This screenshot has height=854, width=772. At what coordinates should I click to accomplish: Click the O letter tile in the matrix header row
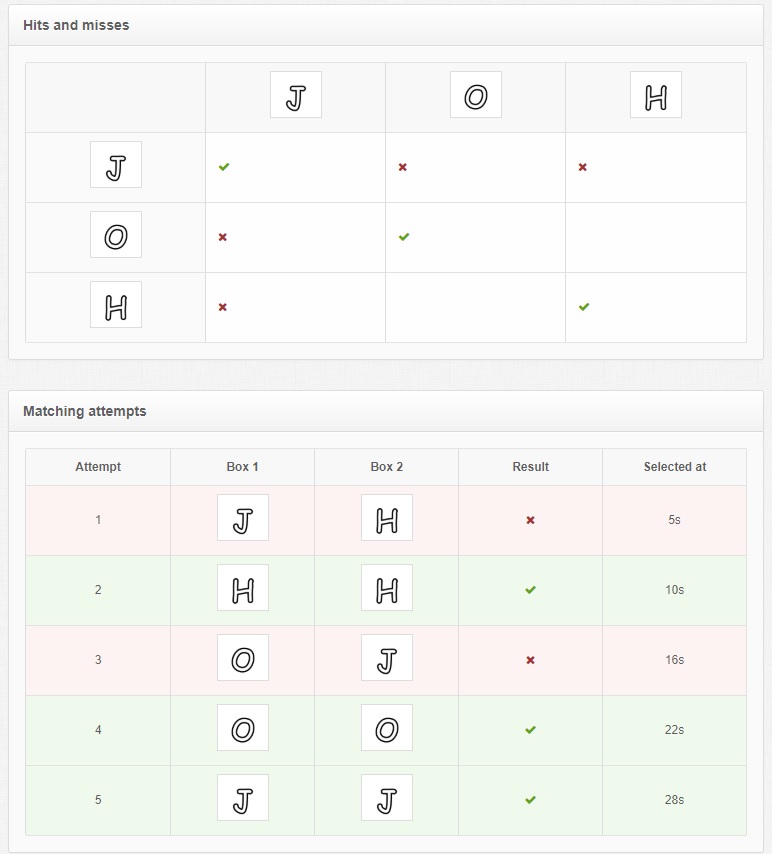tap(476, 95)
